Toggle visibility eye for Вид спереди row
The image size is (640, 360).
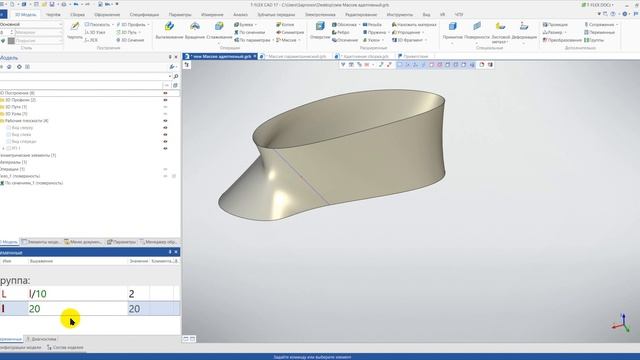tap(165, 142)
